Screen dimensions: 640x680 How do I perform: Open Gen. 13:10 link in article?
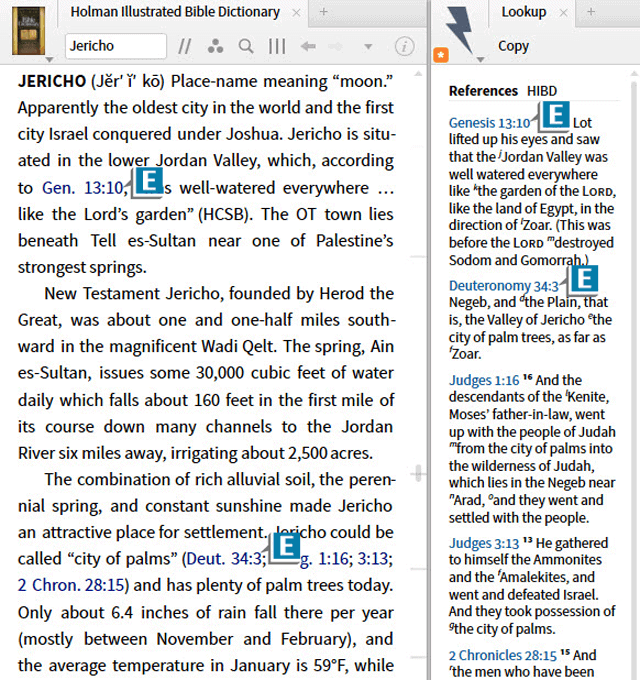(x=82, y=188)
